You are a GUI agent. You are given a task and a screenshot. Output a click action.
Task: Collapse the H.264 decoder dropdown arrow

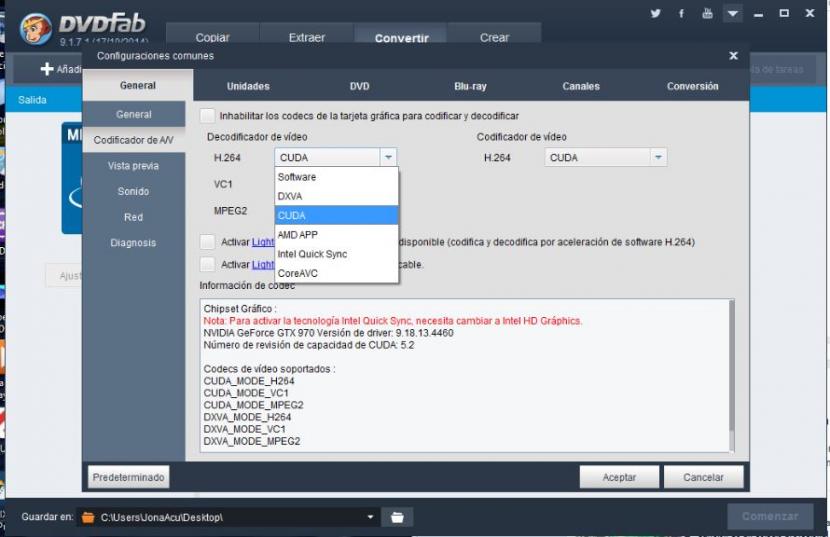388,157
